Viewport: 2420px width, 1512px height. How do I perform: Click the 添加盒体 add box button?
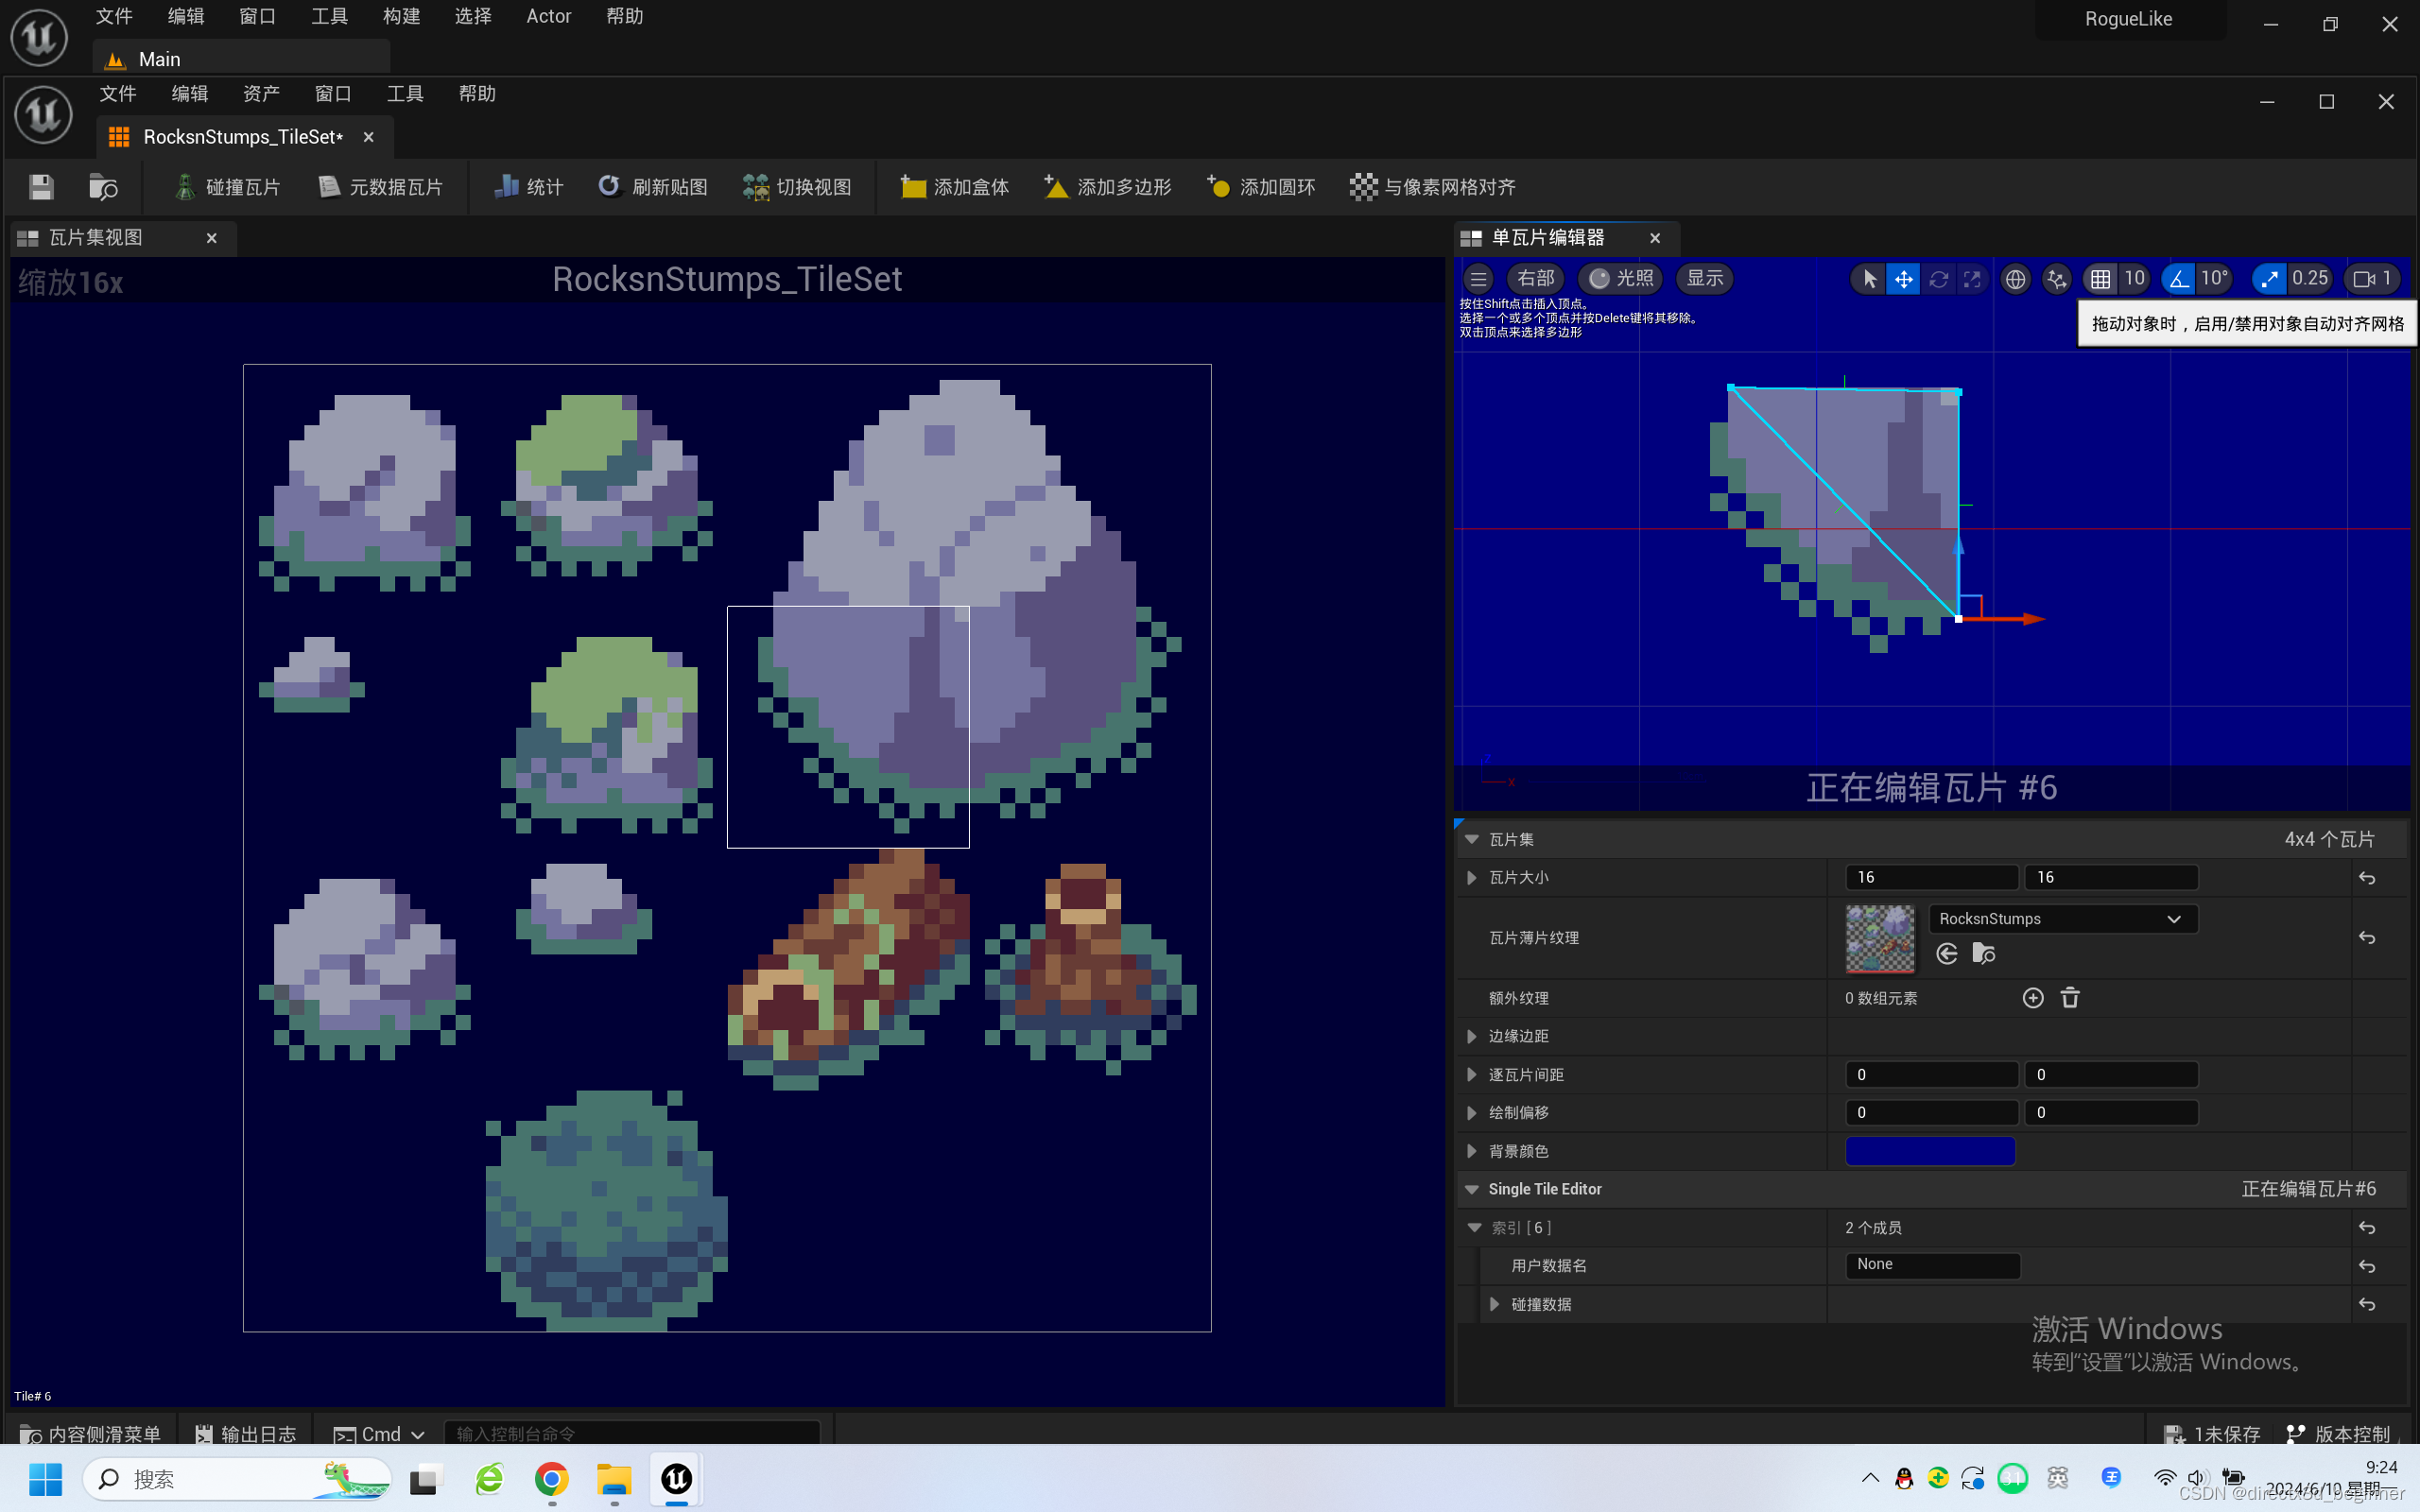tap(954, 187)
